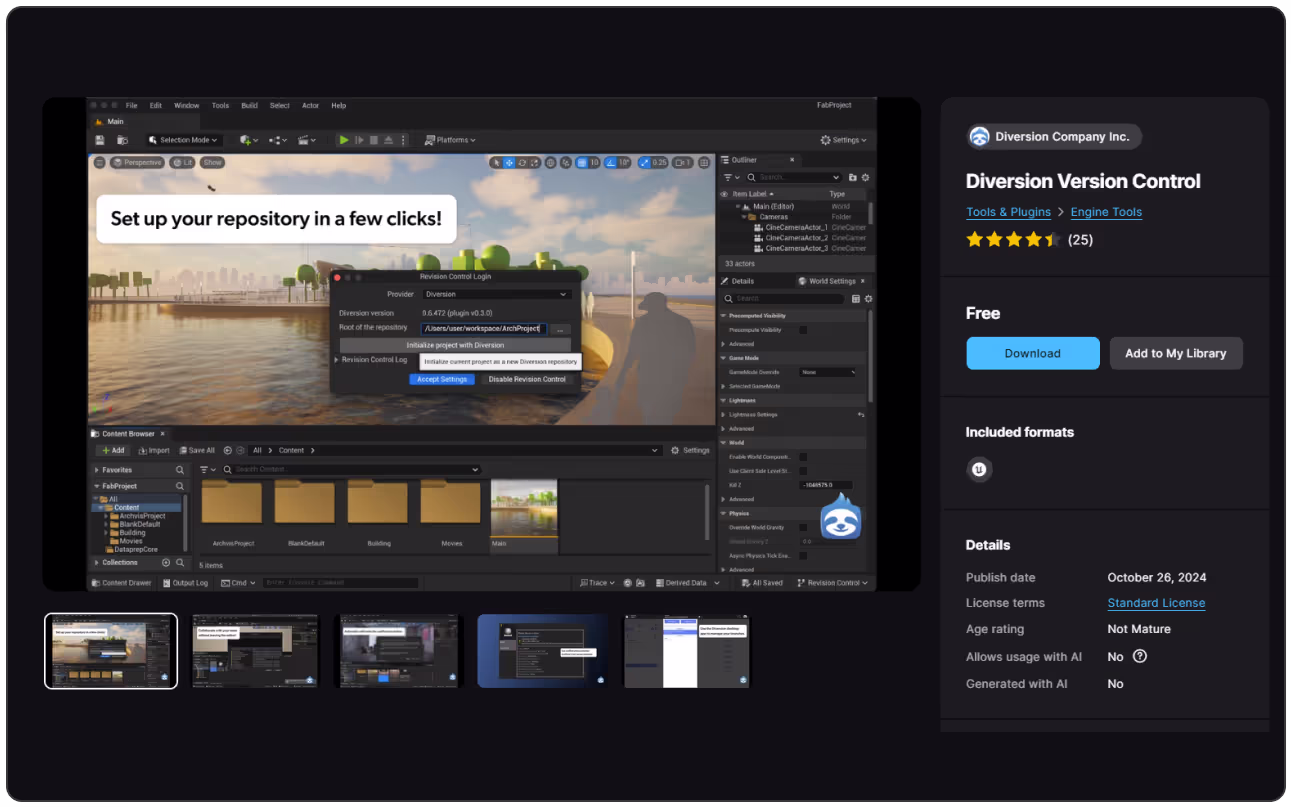This screenshot has width=1291, height=807.
Task: Click the Play button in Unreal toolbar
Action: (344, 140)
